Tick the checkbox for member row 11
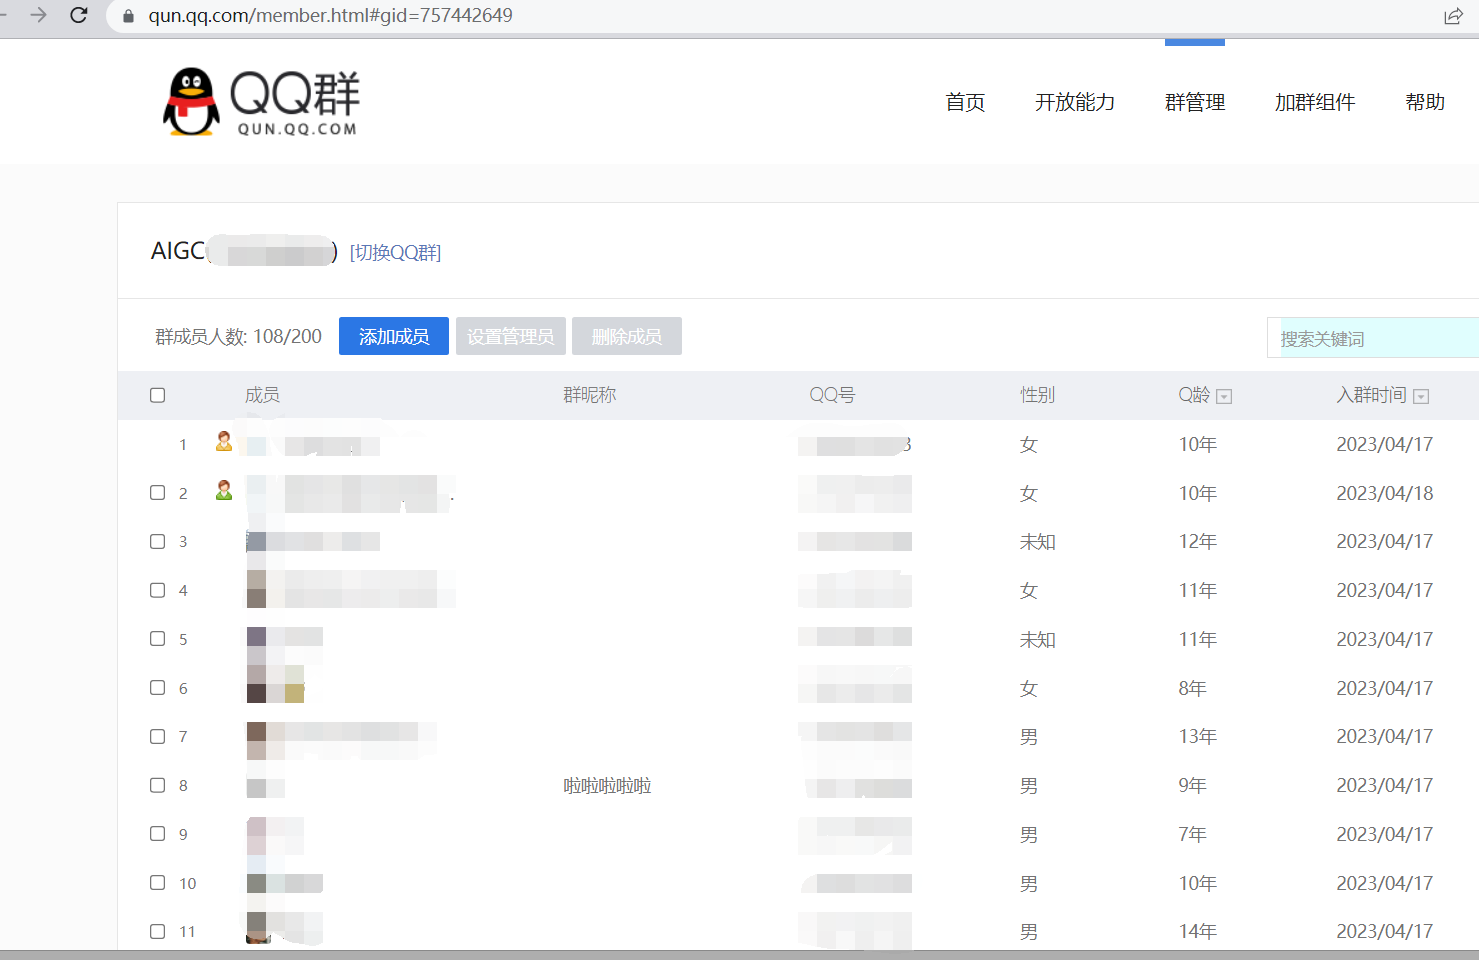This screenshot has width=1479, height=960. (x=157, y=931)
